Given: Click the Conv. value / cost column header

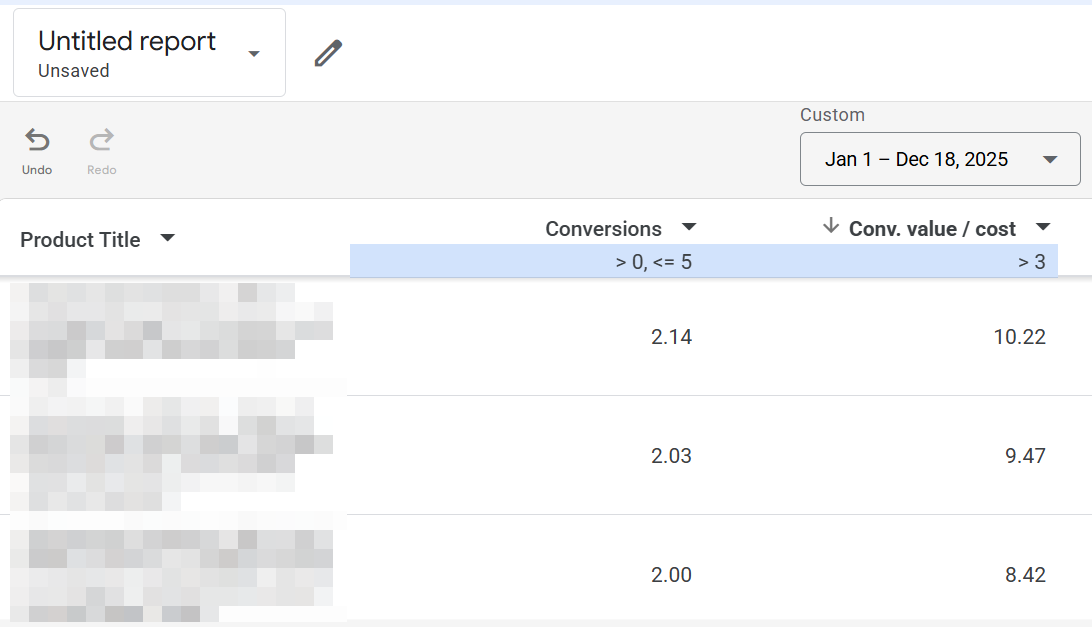Looking at the screenshot, I should tap(932, 229).
